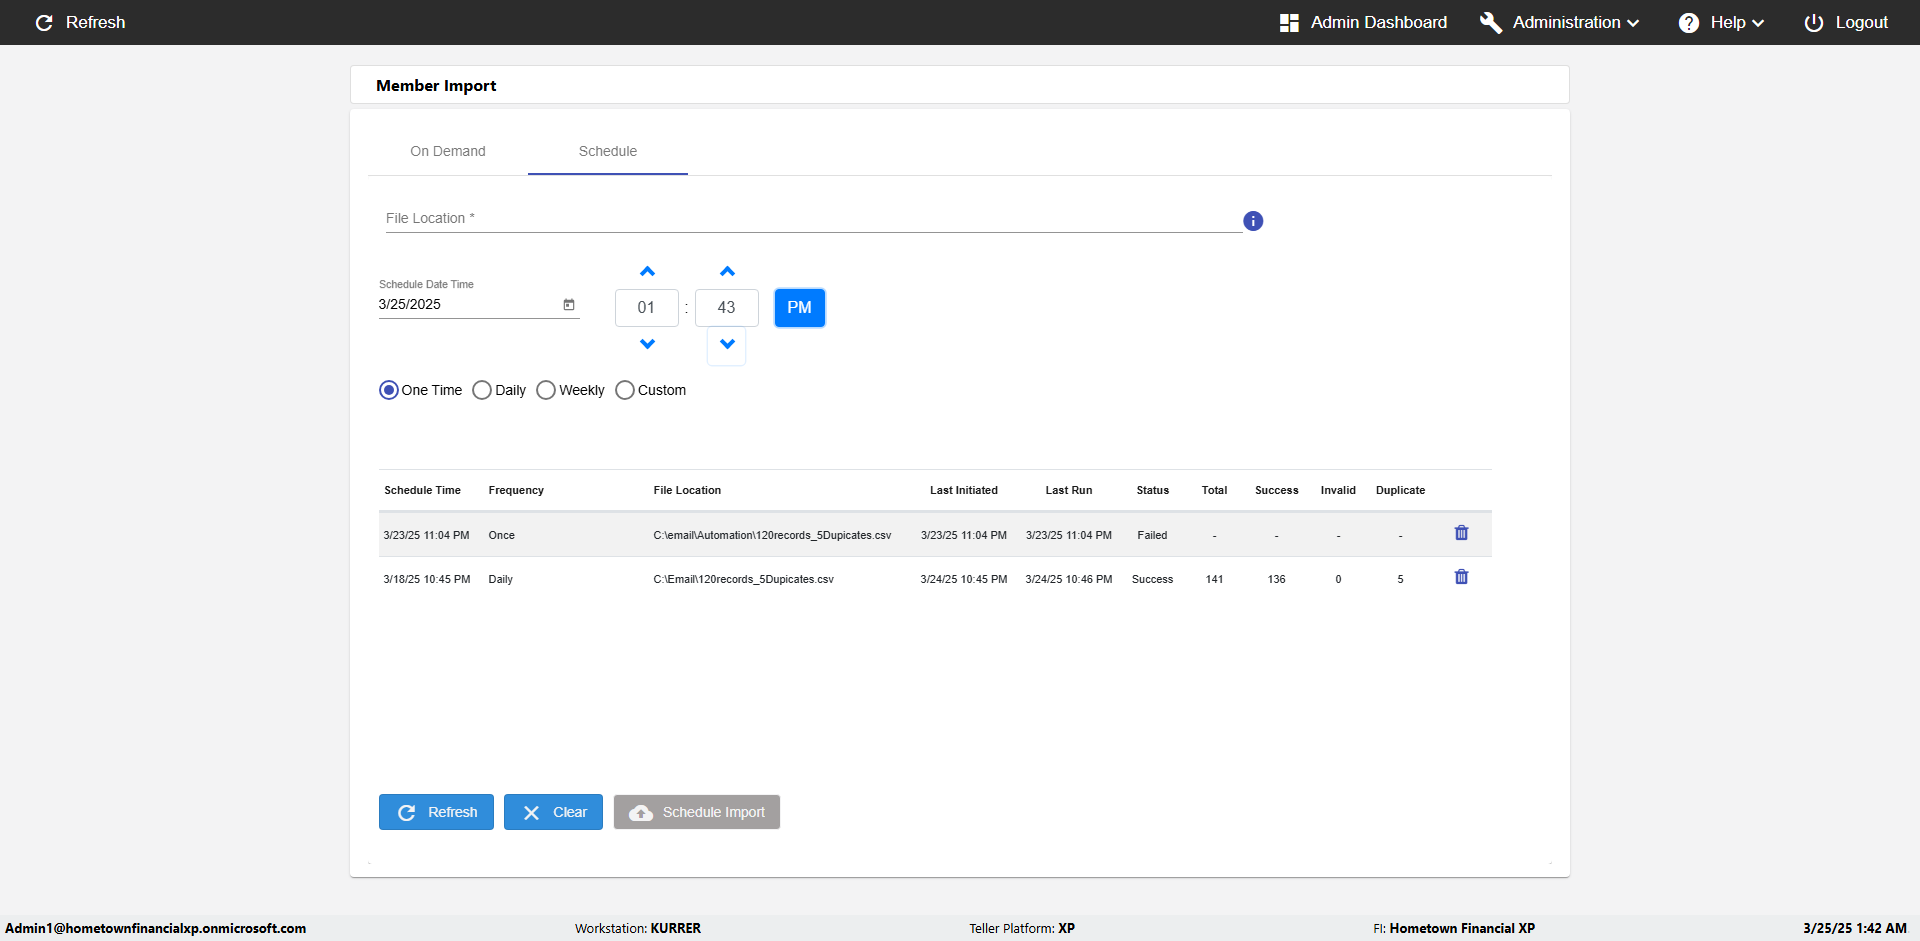Click the Schedule Import button
The width and height of the screenshot is (1920, 941).
point(697,812)
